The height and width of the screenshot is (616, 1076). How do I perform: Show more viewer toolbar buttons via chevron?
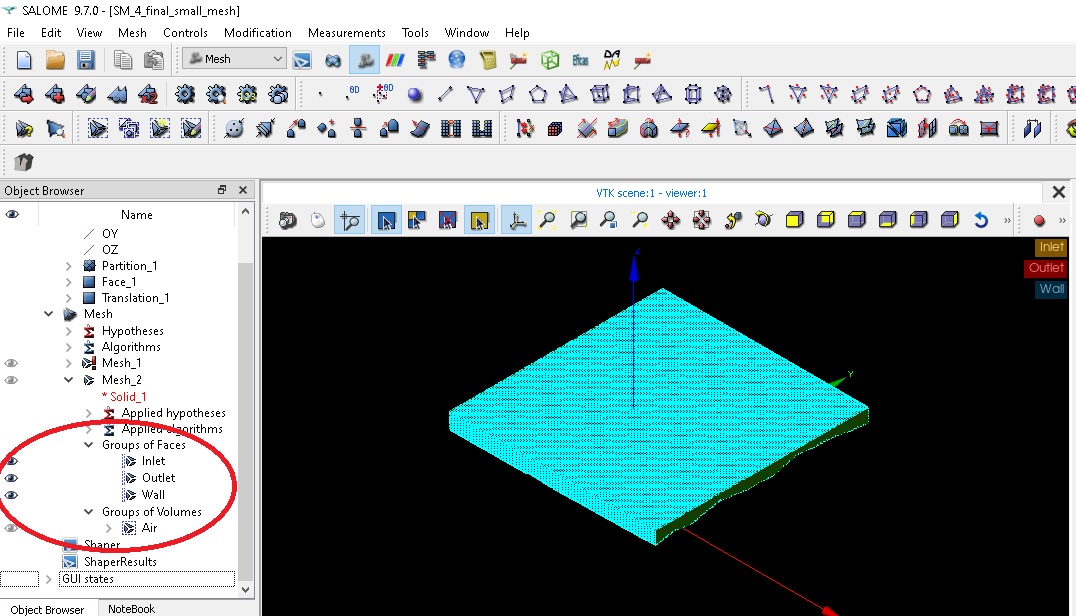pos(1007,220)
